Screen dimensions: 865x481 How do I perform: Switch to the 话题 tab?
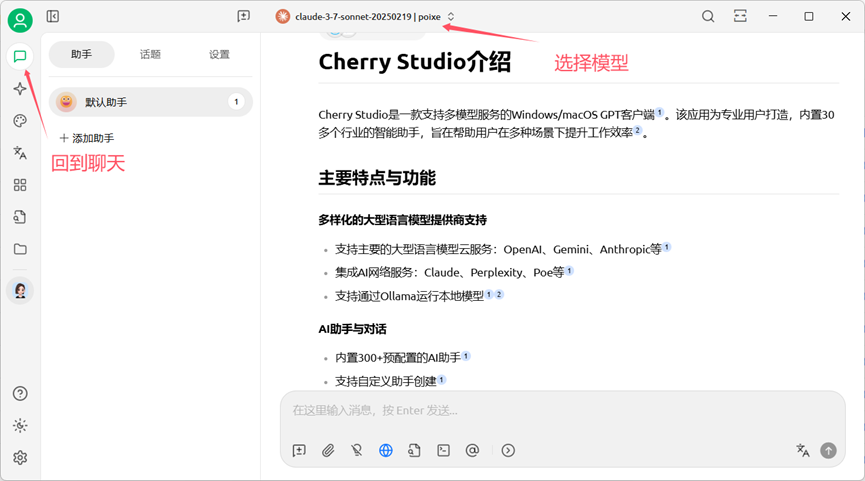tap(150, 54)
